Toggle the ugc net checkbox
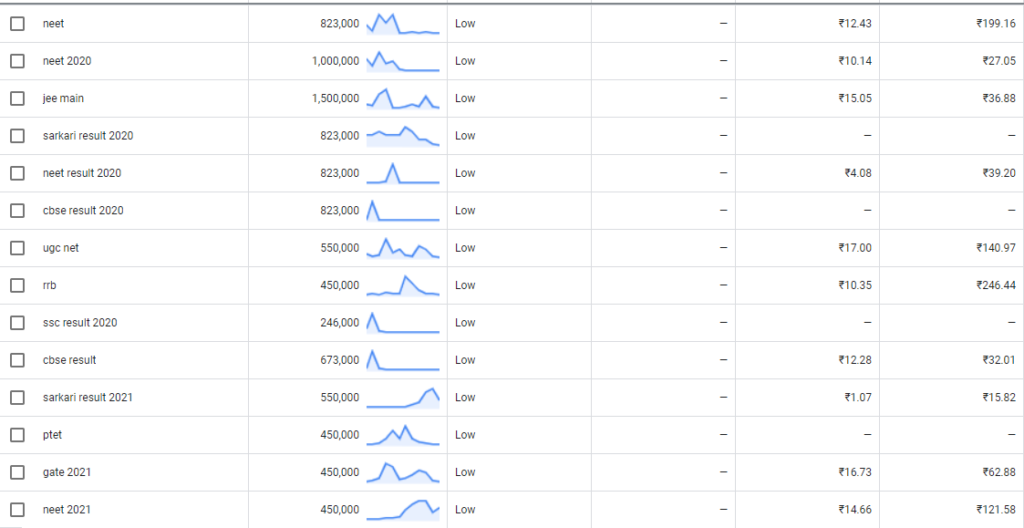The height and width of the screenshot is (528, 1024). 17,248
